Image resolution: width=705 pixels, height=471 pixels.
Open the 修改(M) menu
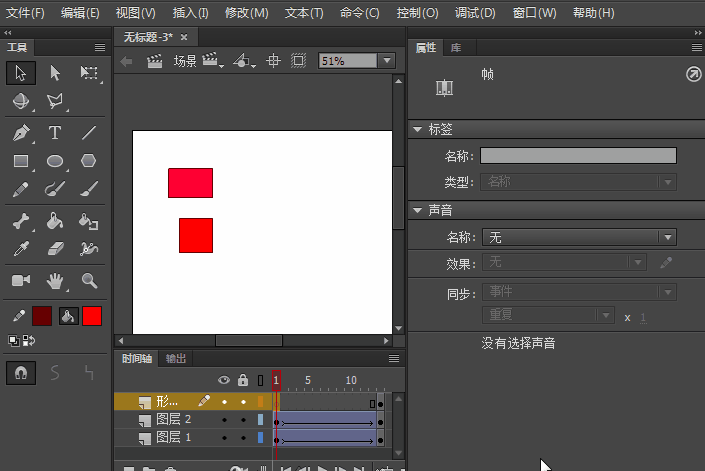coord(246,13)
